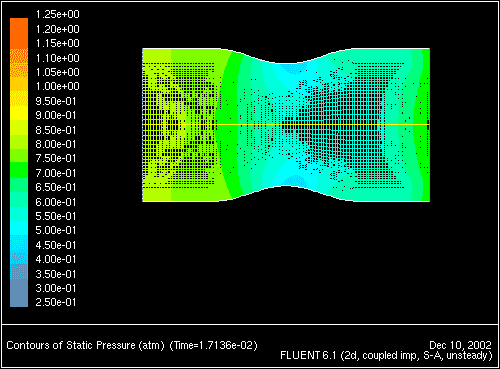Click the bright cyan band beside 5.00e-01
The image size is (500, 369).
coord(19,228)
